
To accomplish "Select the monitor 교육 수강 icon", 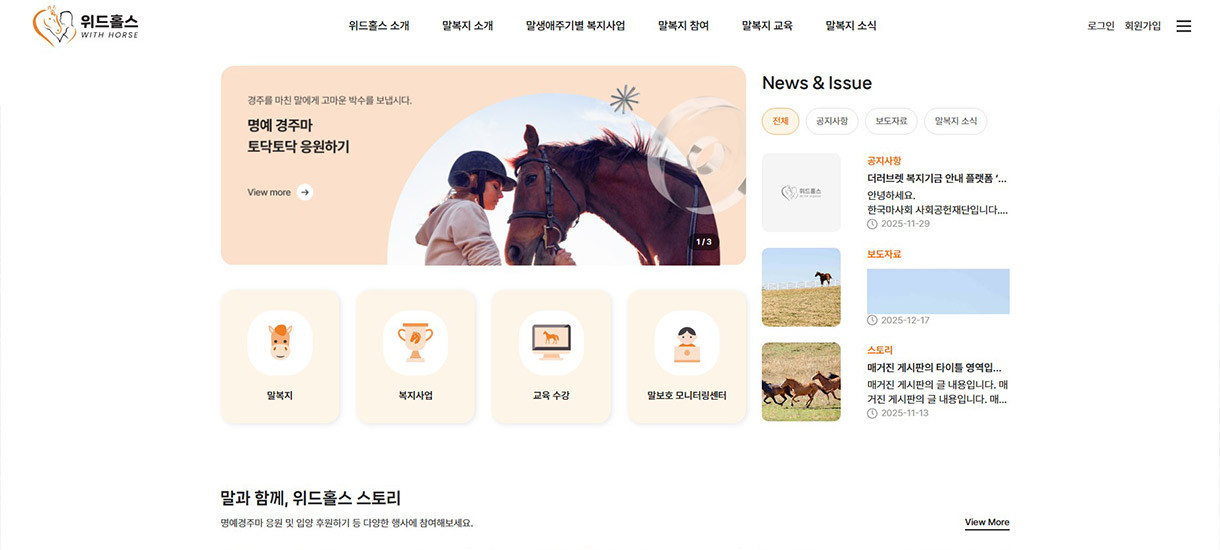I will click(x=551, y=343).
